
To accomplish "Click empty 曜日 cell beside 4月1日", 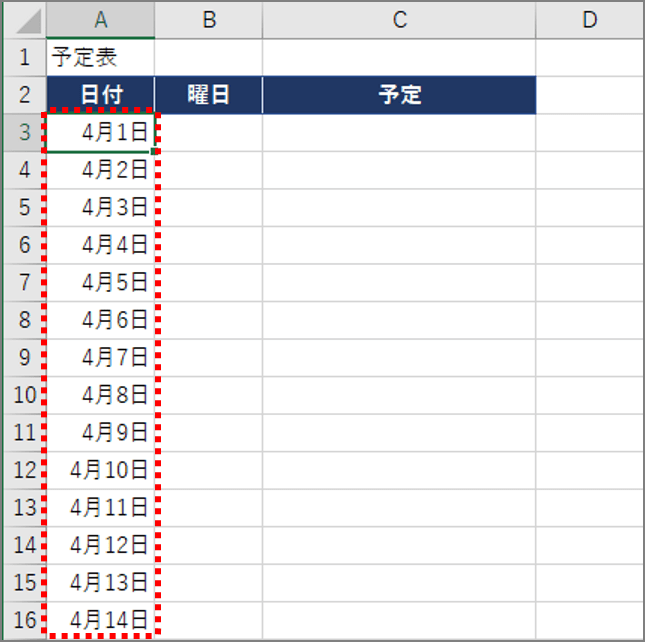I will pos(209,132).
